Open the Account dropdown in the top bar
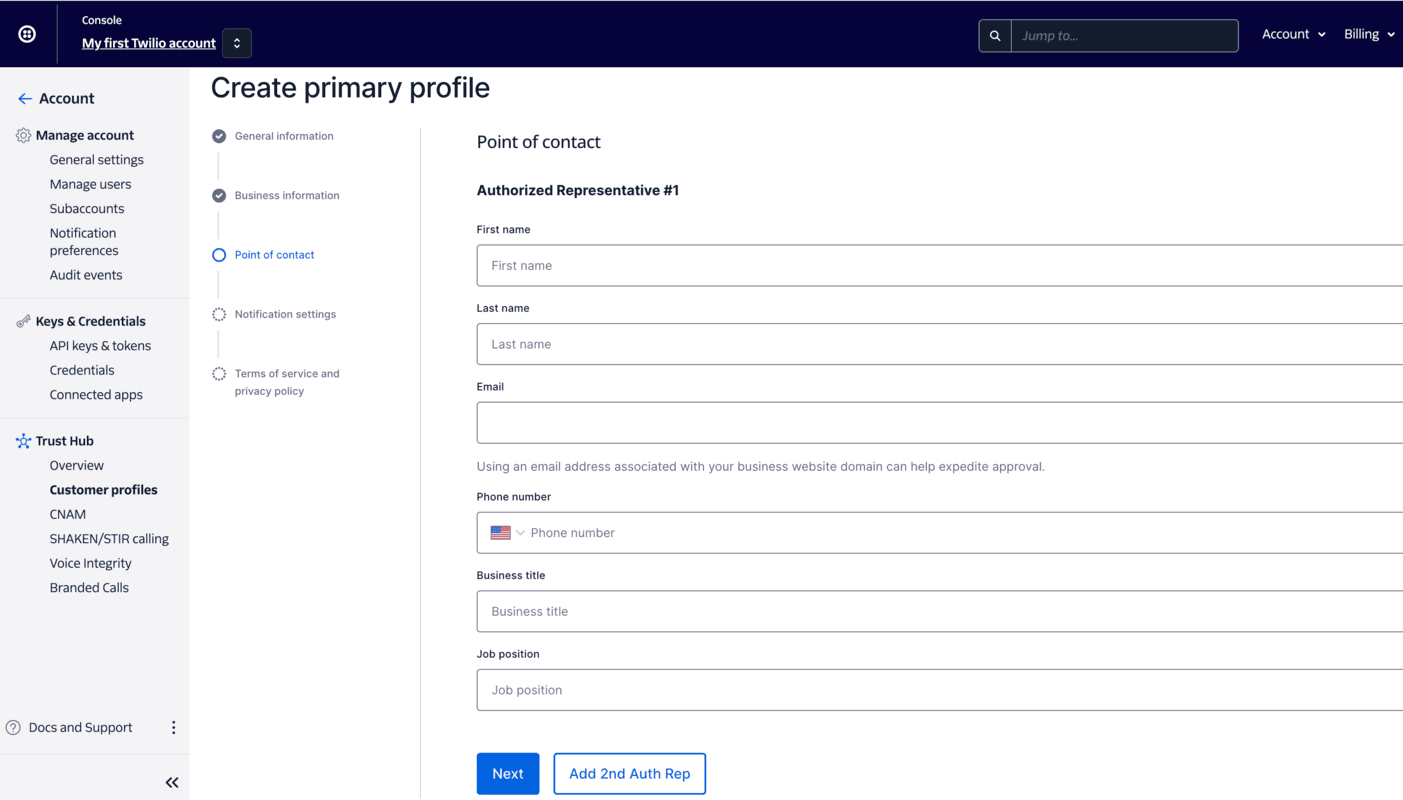The image size is (1403, 800). tap(1292, 33)
